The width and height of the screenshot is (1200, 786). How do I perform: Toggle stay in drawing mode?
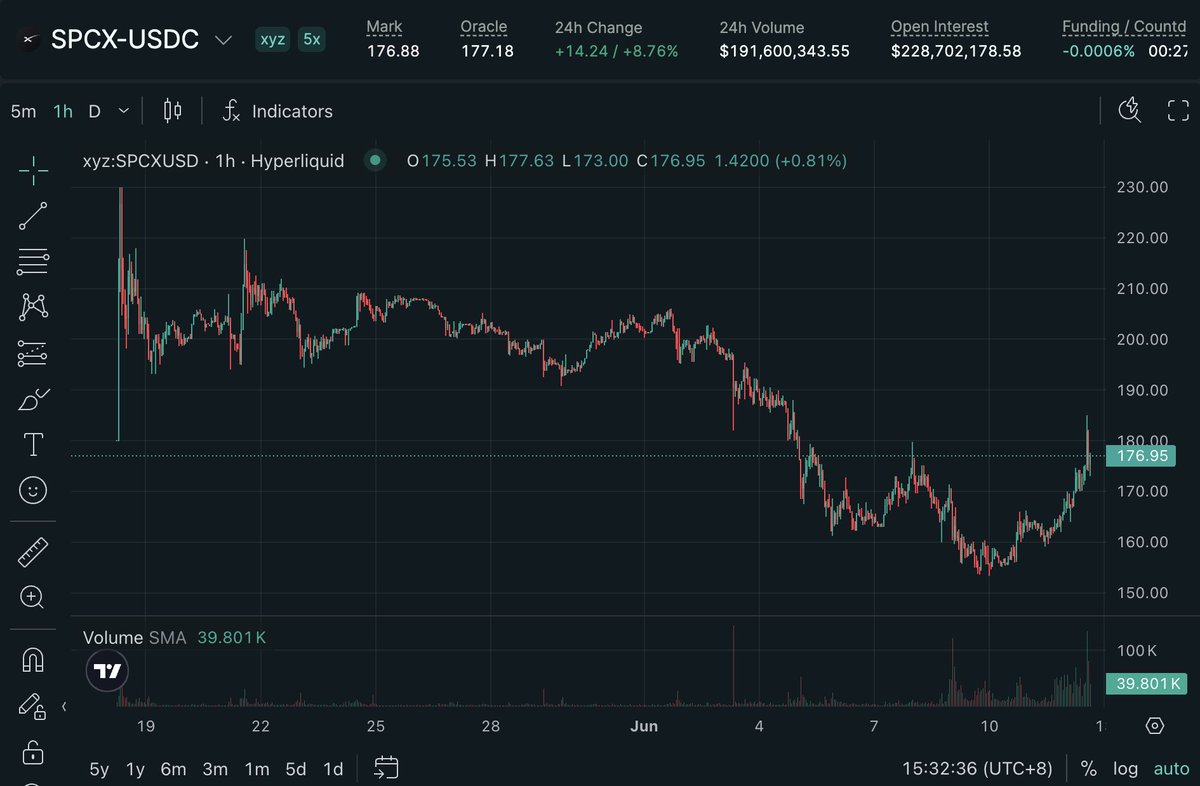[x=33, y=705]
